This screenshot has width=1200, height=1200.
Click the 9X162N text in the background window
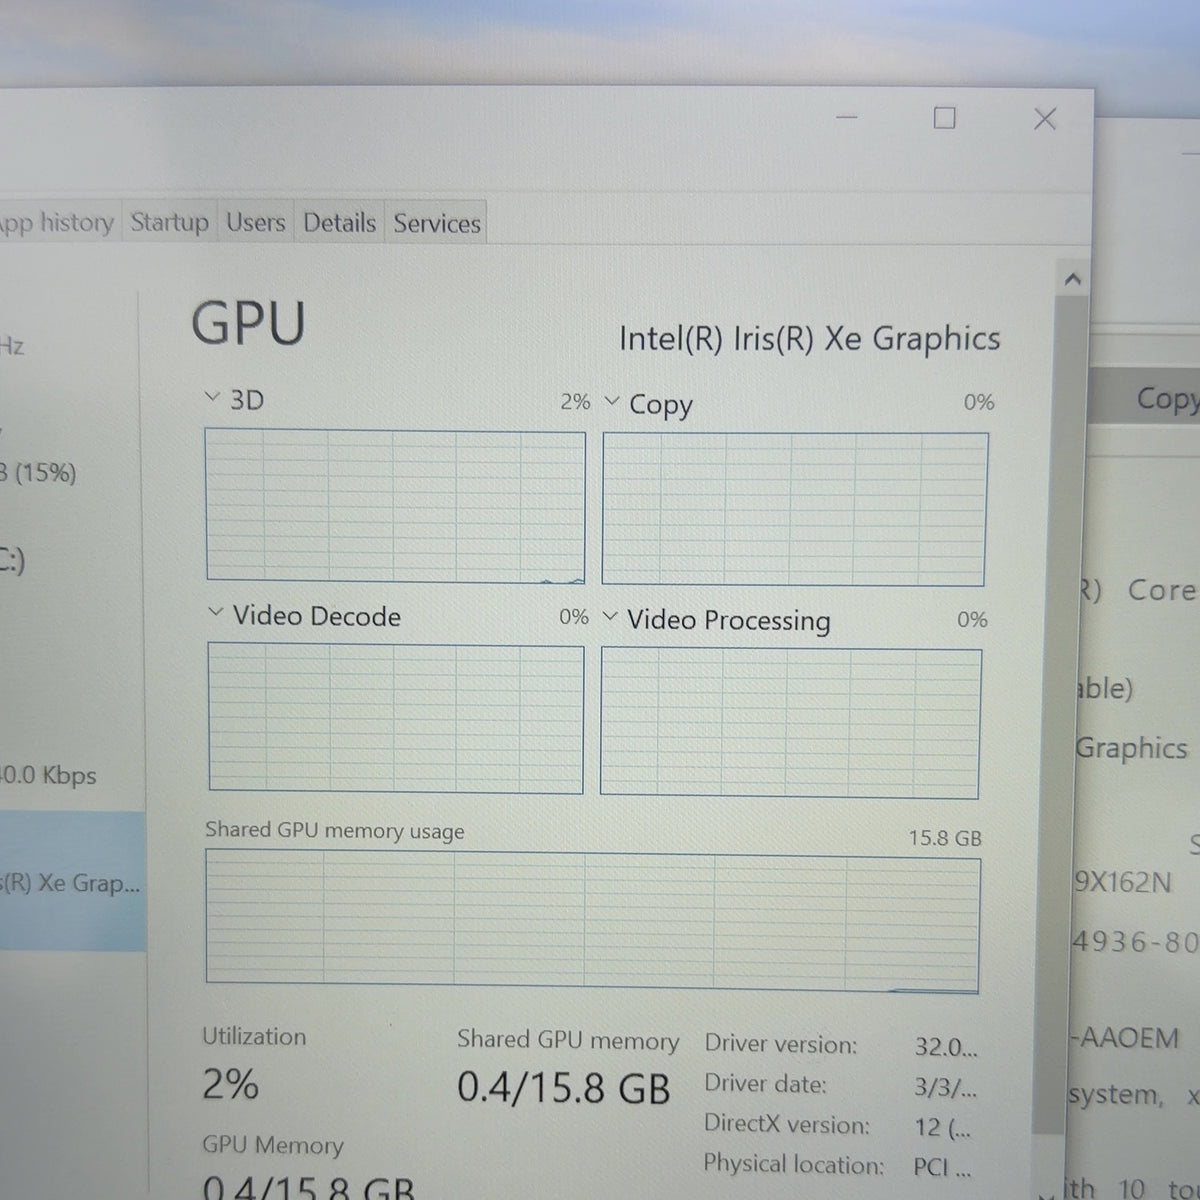(1123, 882)
